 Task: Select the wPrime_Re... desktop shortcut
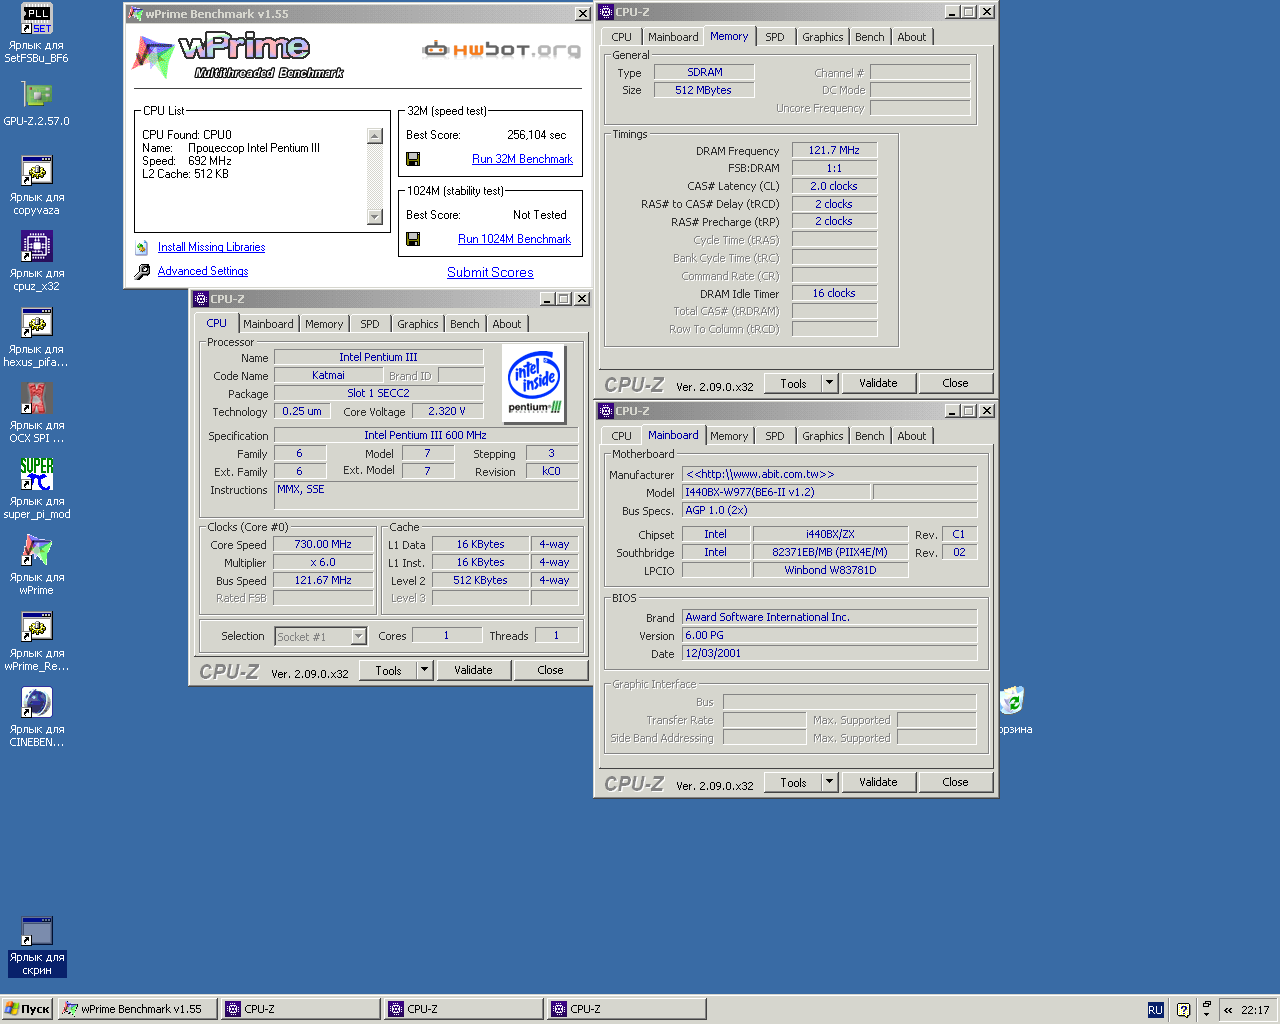(x=37, y=626)
